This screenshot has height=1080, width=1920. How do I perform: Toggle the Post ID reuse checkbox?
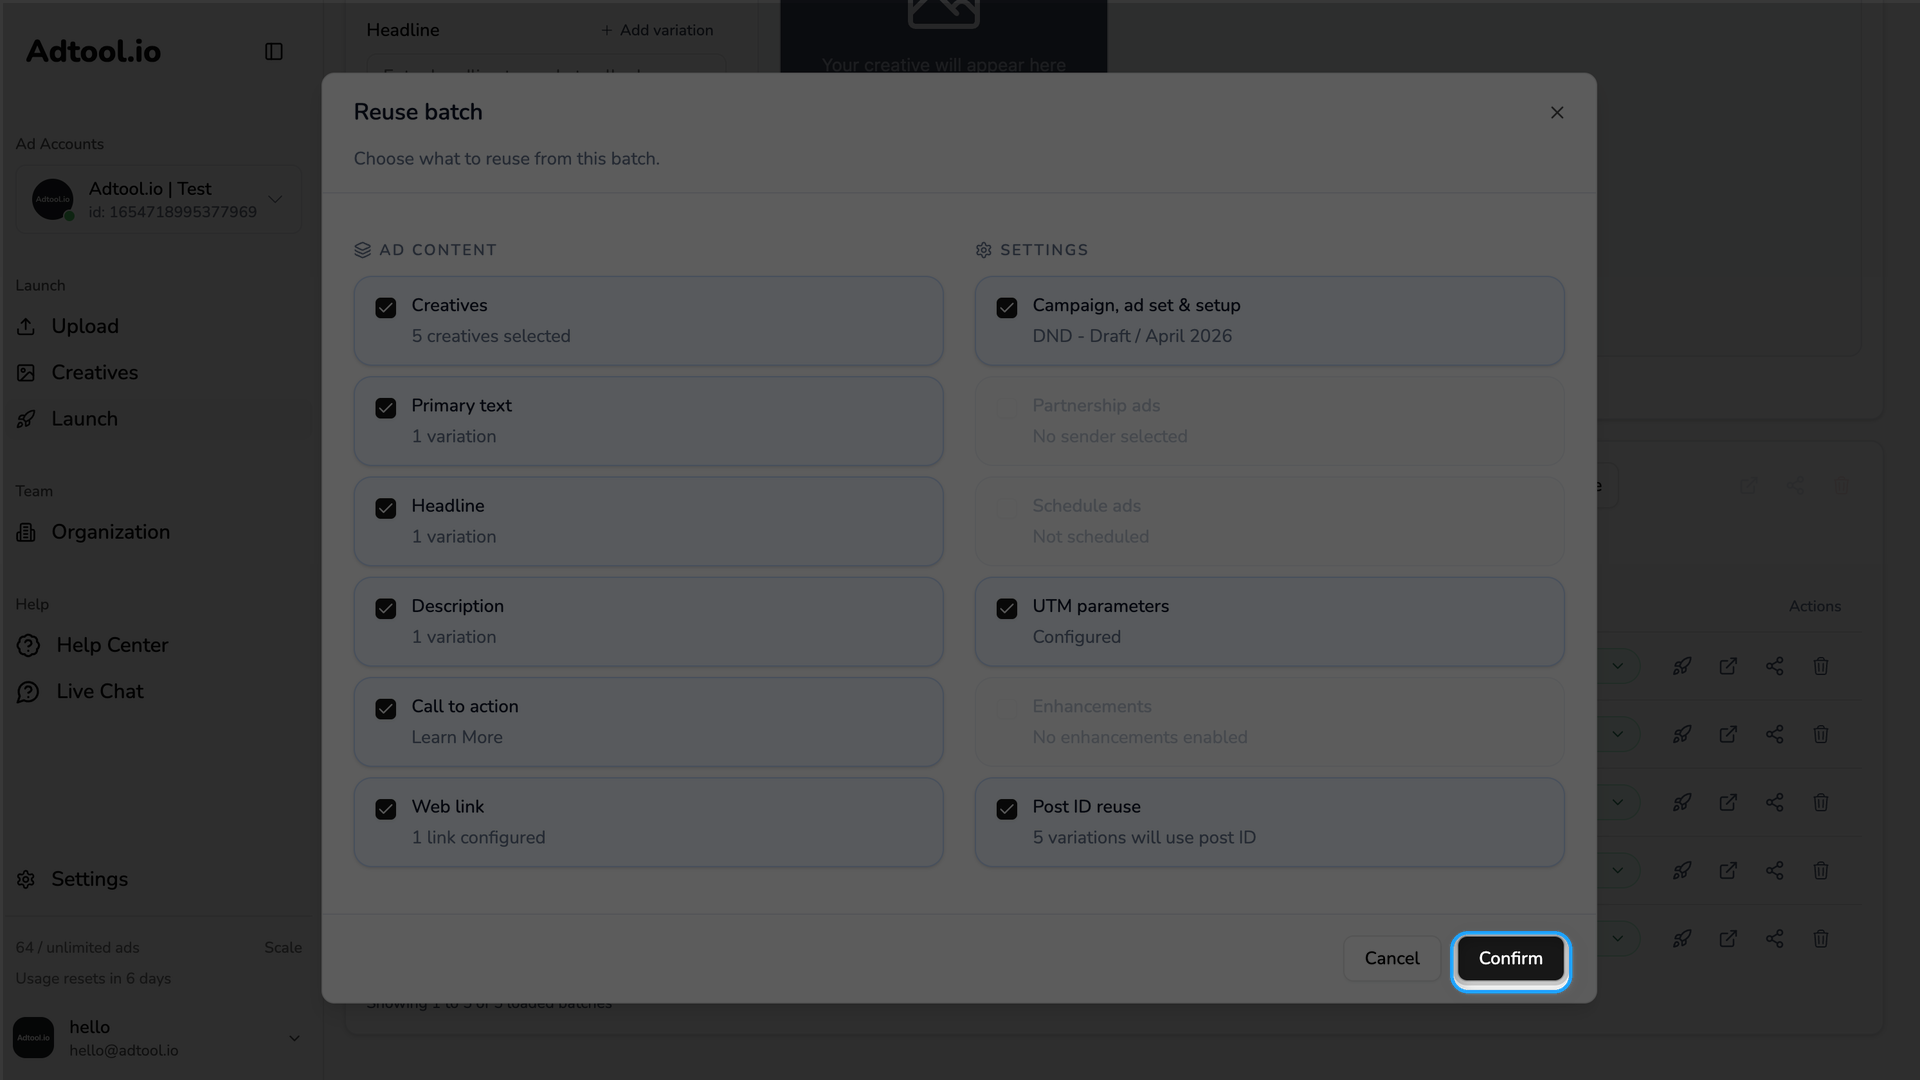[1007, 809]
